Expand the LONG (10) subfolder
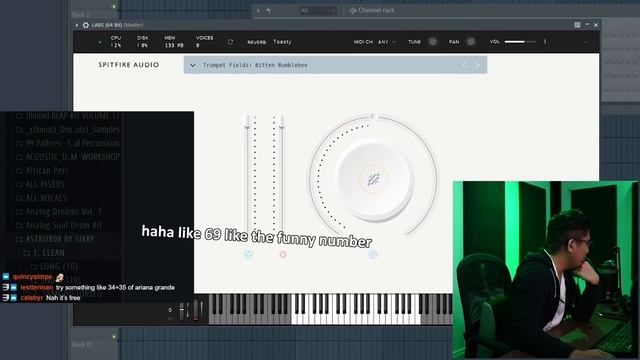640x360 pixels. pos(54,267)
